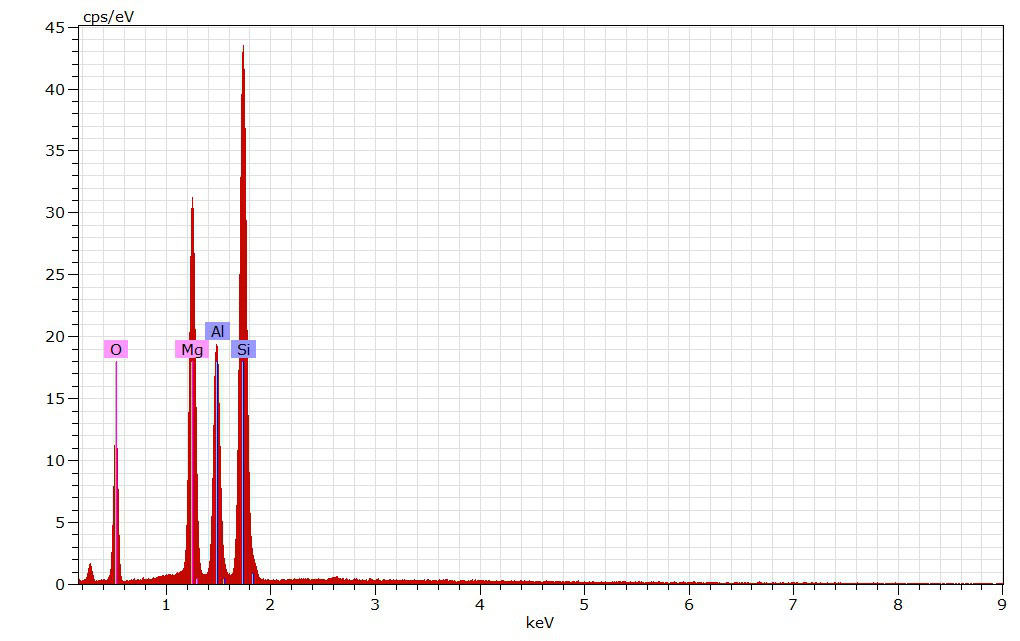The width and height of the screenshot is (1020, 641).
Task: Select the Si element label
Action: (243, 349)
